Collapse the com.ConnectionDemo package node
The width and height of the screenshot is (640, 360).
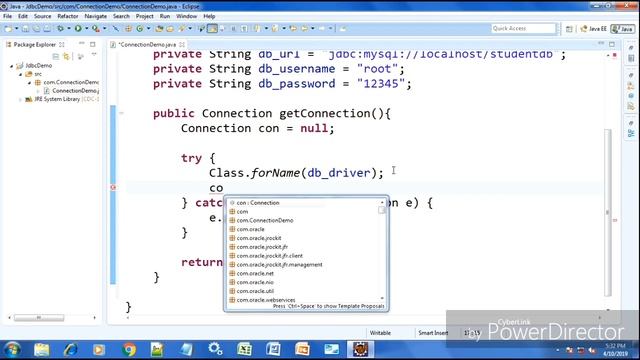pos(29,82)
